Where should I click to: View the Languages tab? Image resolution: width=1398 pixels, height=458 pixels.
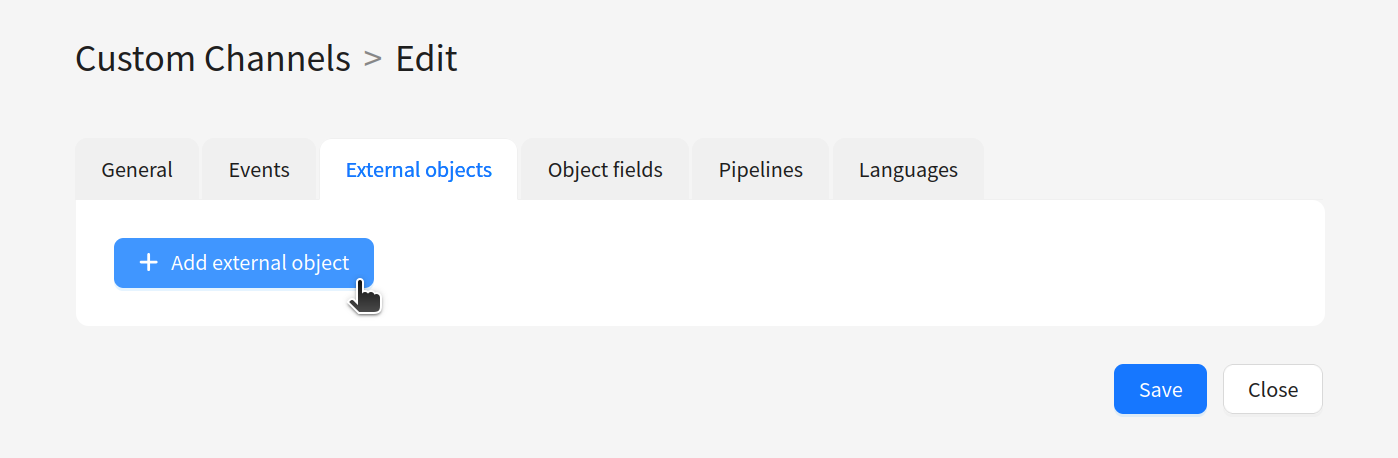click(x=908, y=170)
